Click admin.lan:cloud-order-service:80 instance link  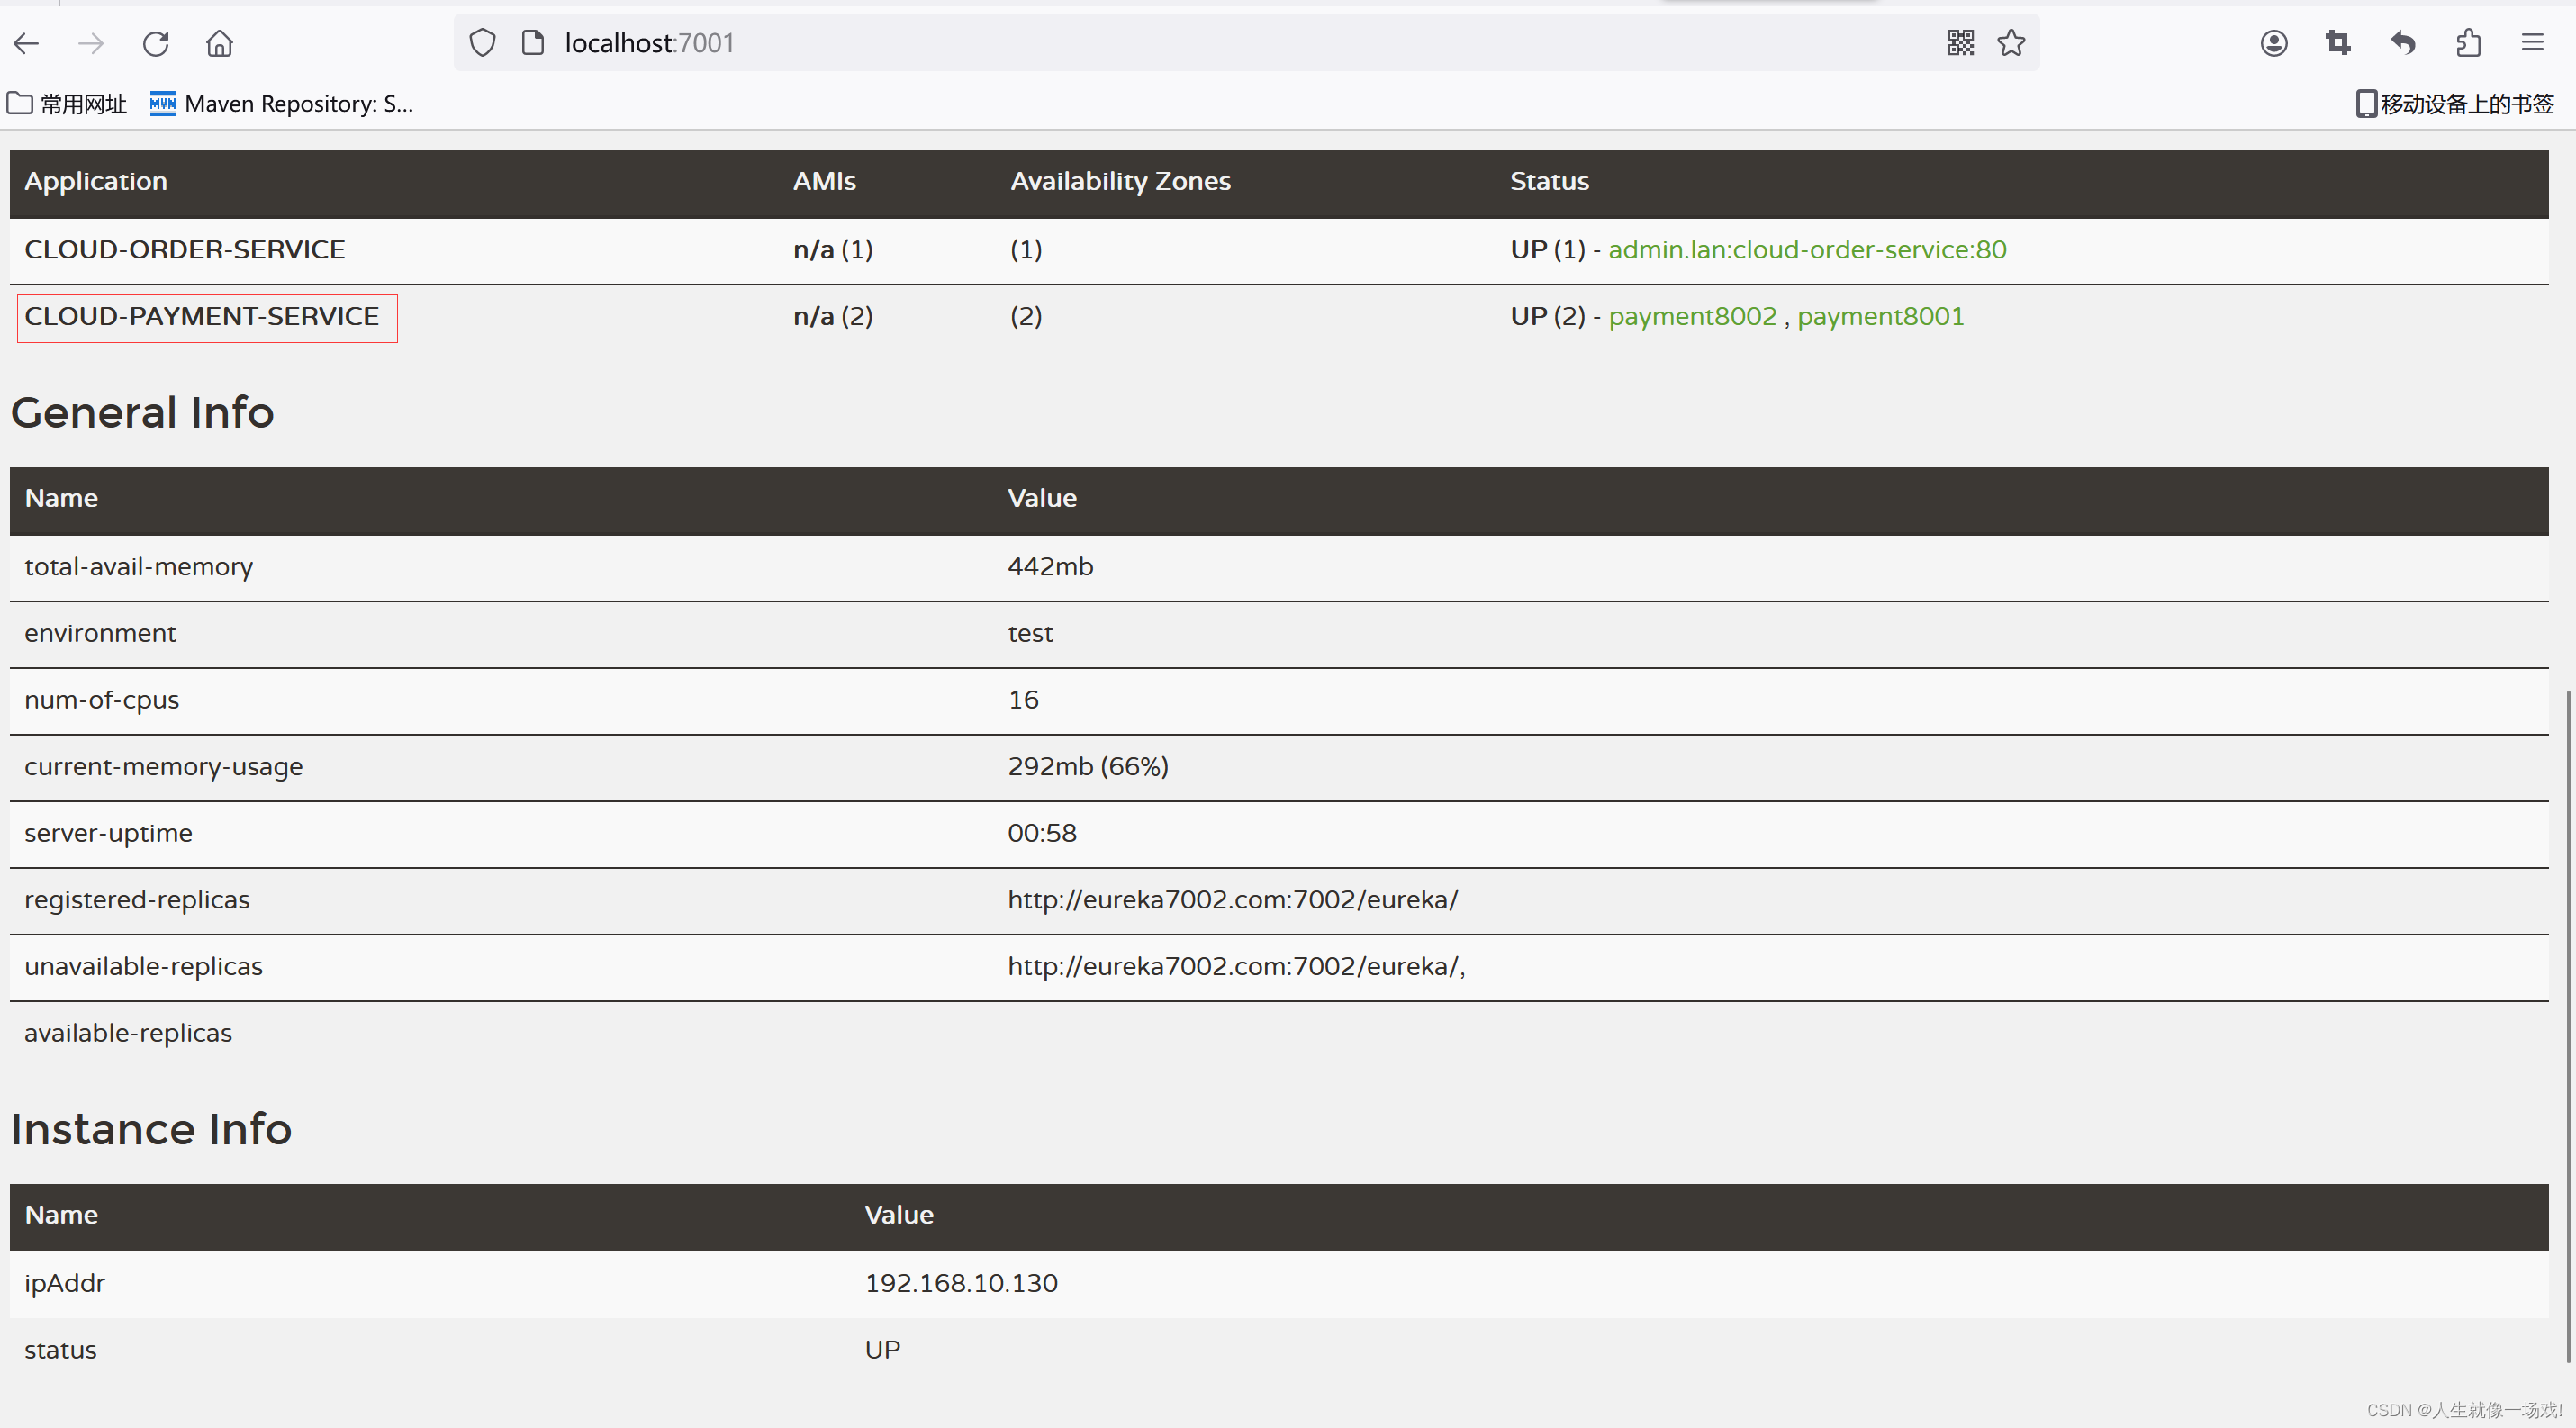point(1806,250)
